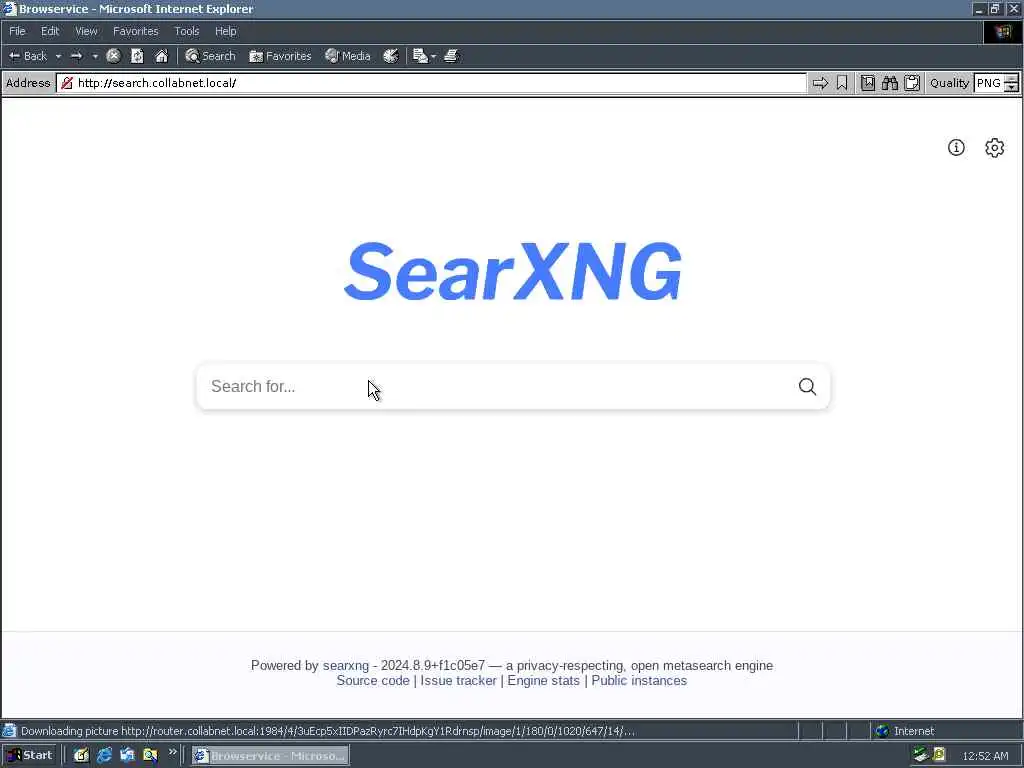Open the Tools menu
The height and width of the screenshot is (768, 1024).
187,31
